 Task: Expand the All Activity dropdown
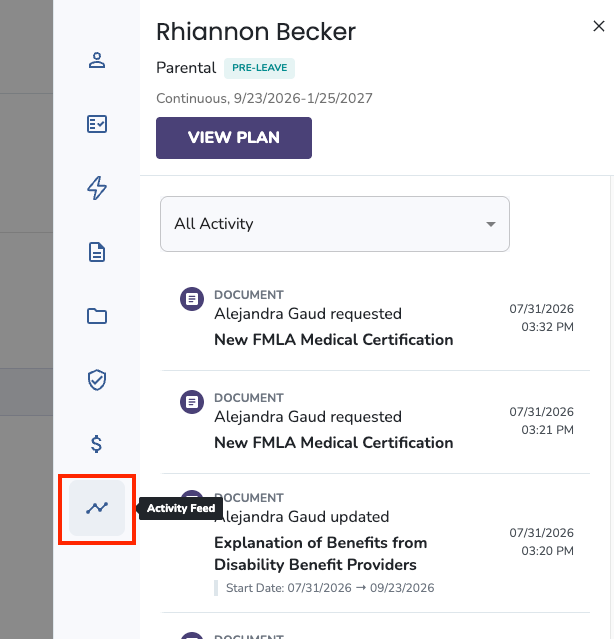tap(335, 224)
